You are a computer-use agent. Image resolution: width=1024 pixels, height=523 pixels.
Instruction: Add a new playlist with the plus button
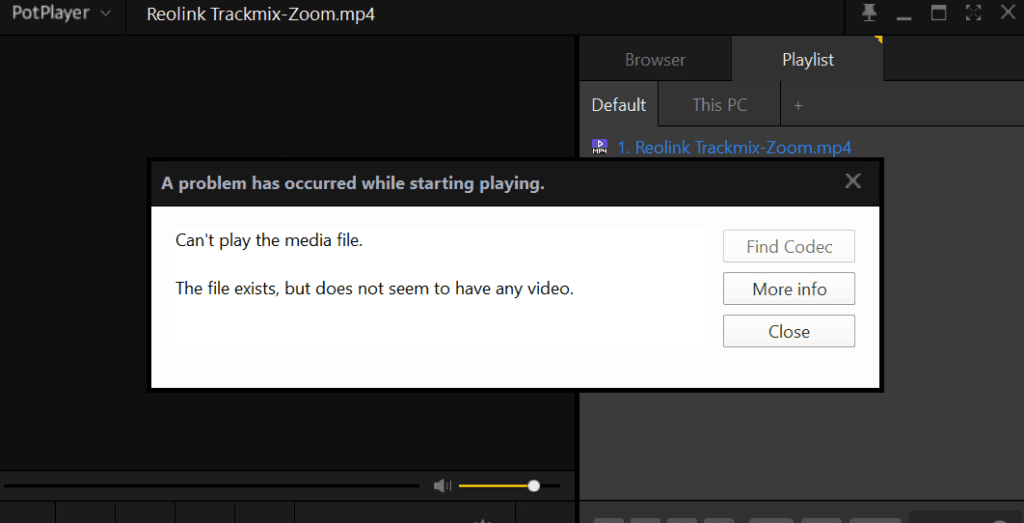click(798, 105)
